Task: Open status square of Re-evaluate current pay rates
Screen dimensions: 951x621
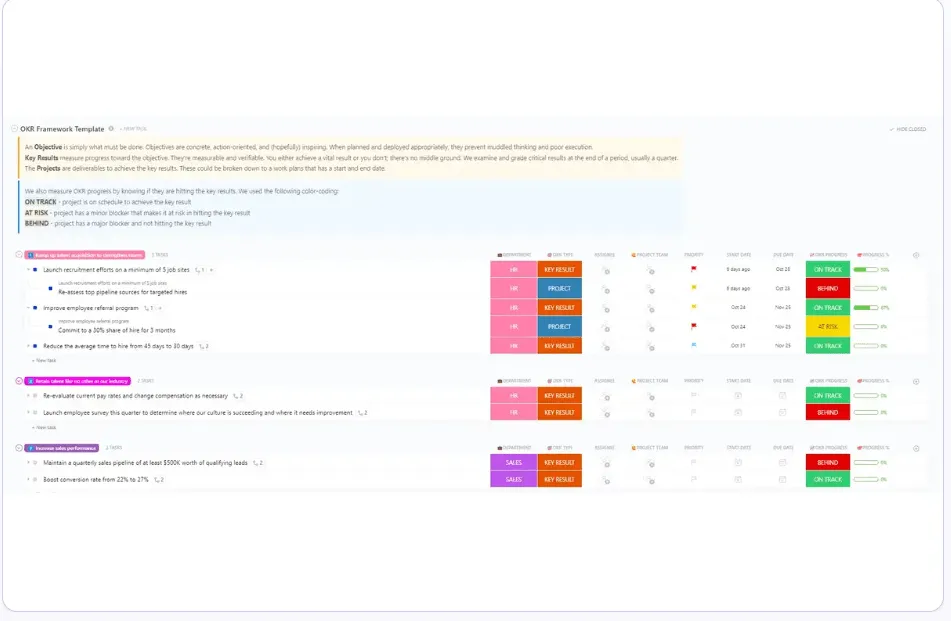Action: pyautogui.click(x=35, y=396)
